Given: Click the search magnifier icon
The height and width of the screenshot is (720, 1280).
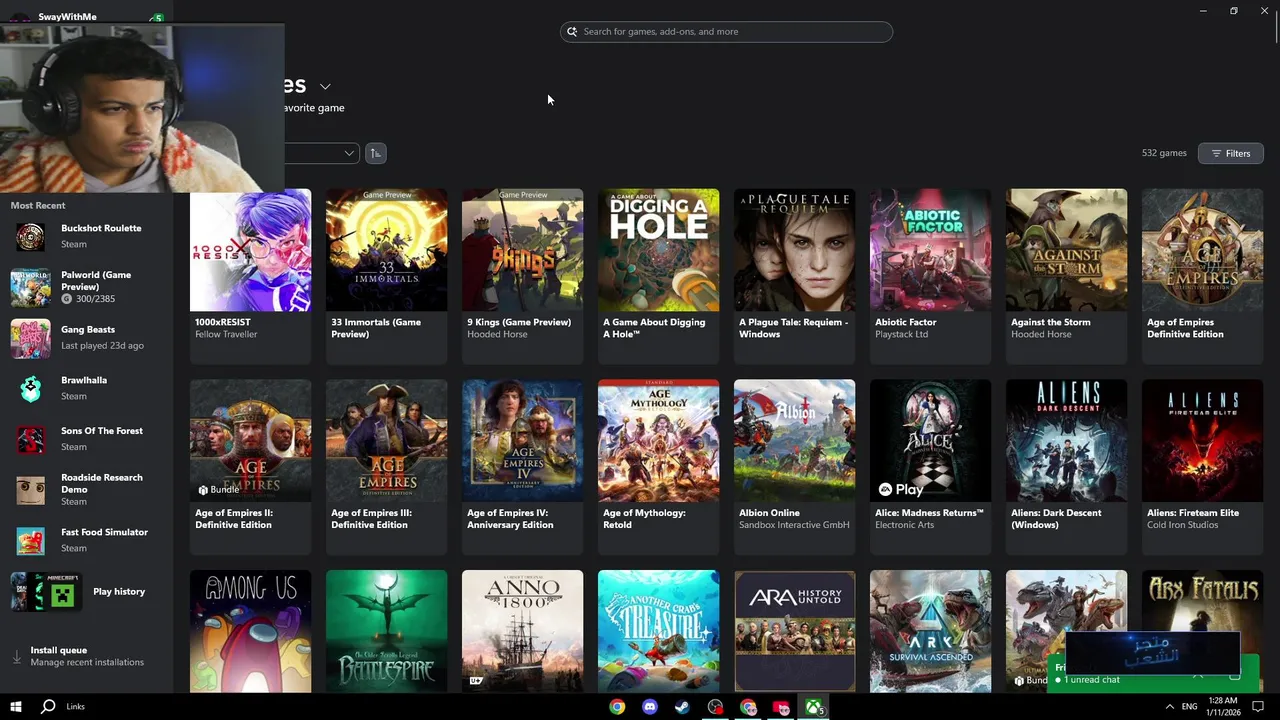Looking at the screenshot, I should [x=572, y=32].
